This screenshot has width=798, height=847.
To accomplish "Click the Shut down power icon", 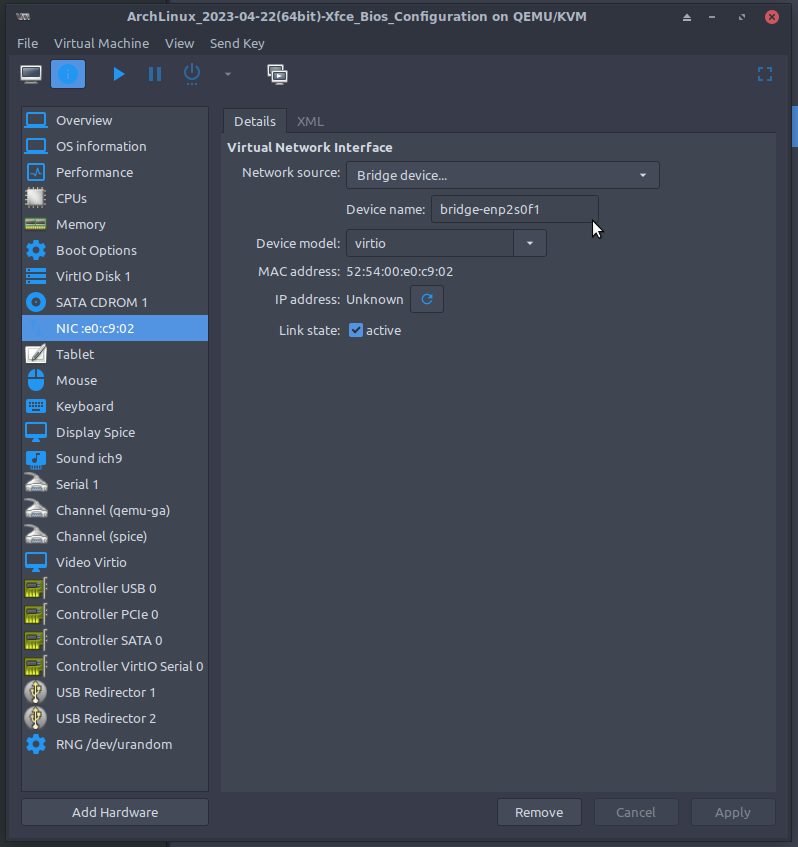I will click(x=192, y=74).
